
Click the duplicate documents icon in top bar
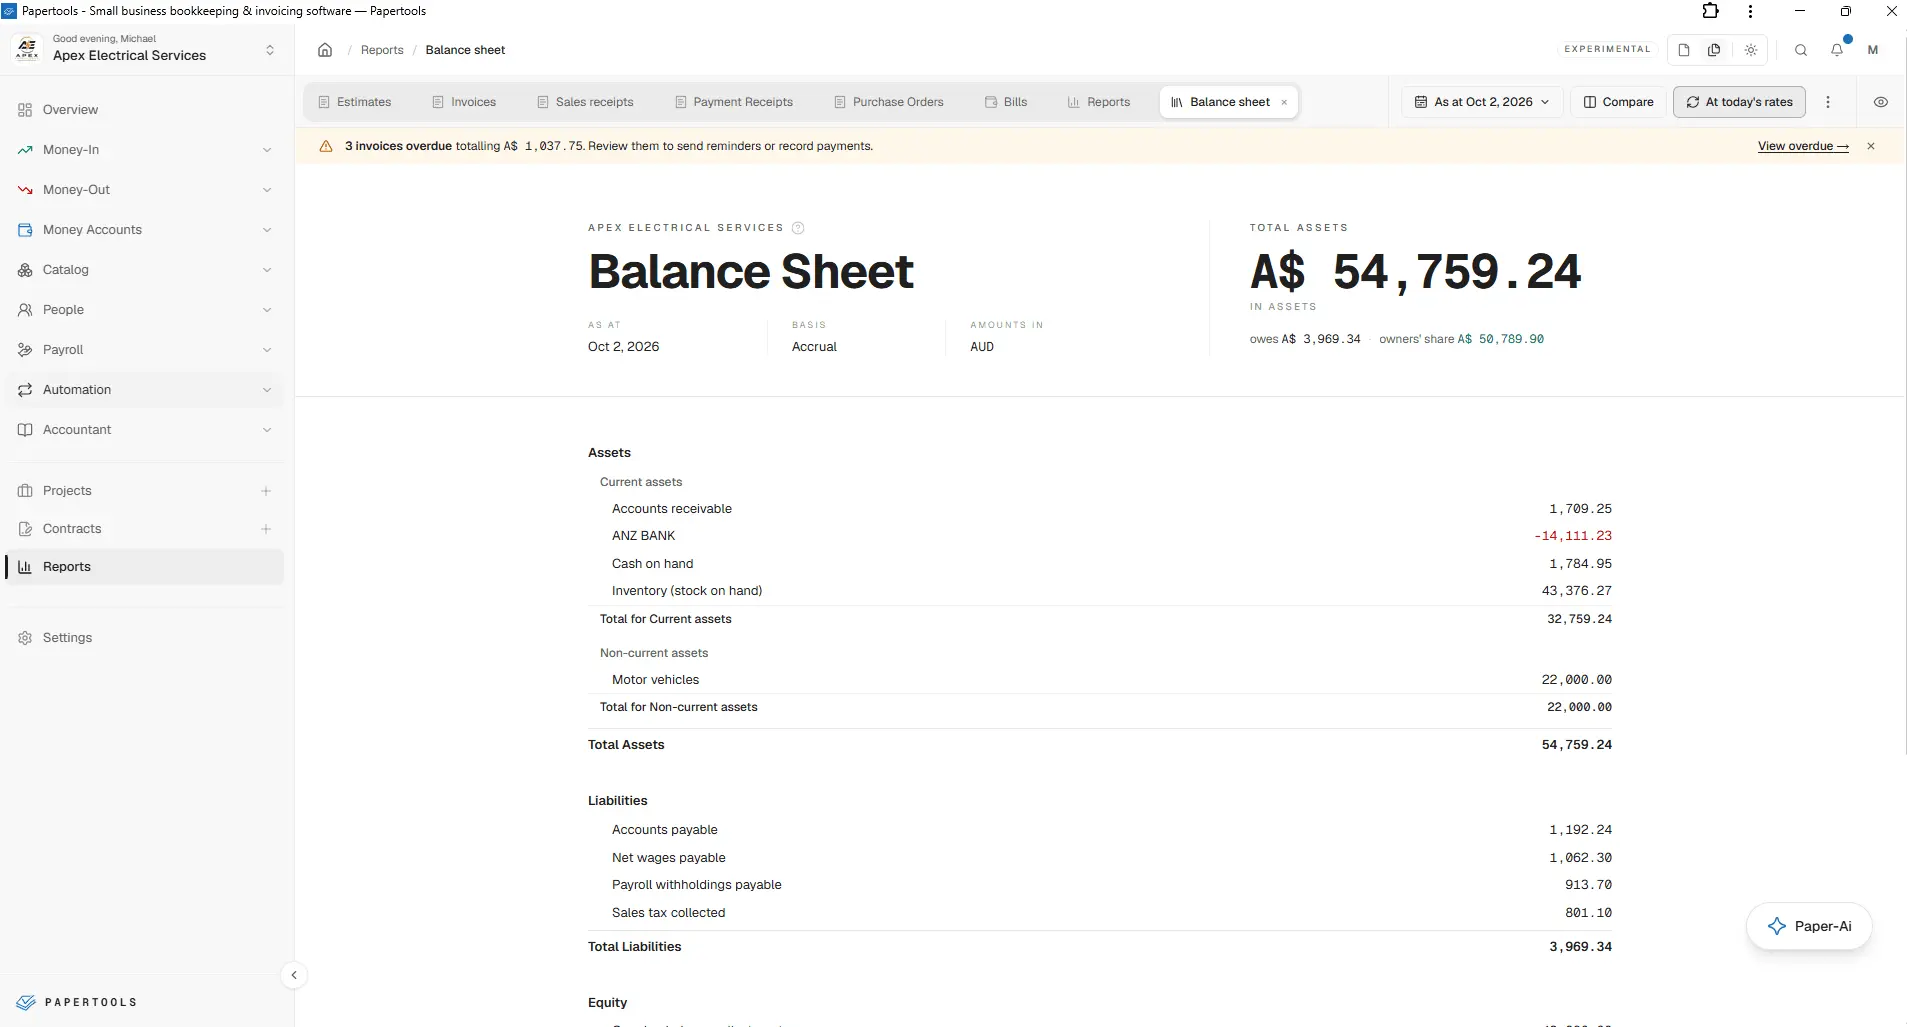[x=1714, y=50]
